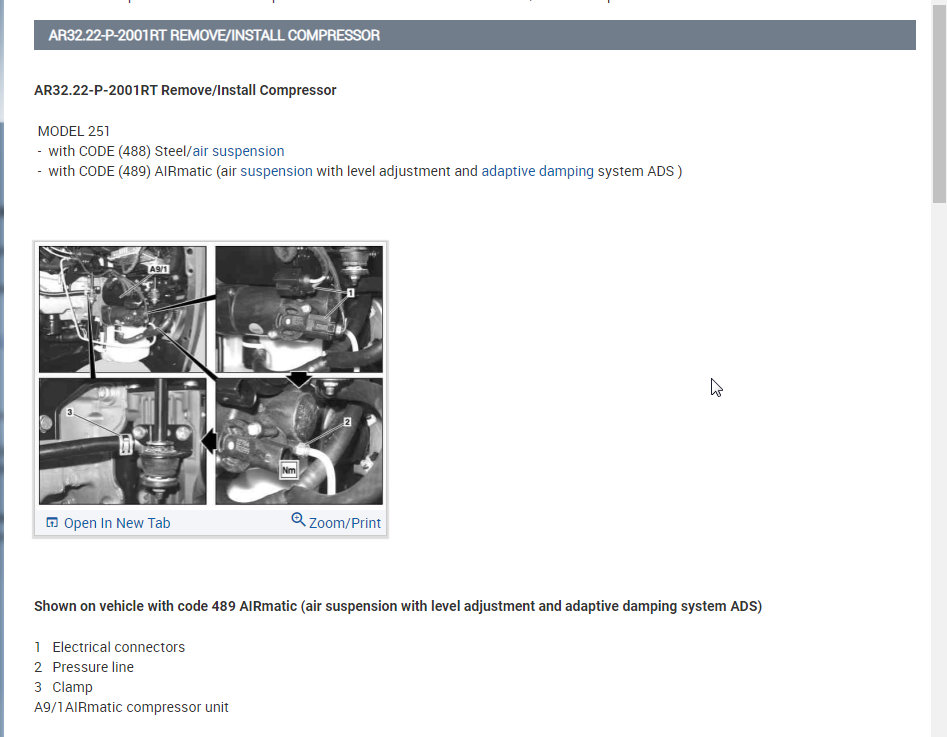Viewport: 947px width, 737px height.
Task: Click the A9/1 compressor unit photo panel
Action: [x=123, y=309]
